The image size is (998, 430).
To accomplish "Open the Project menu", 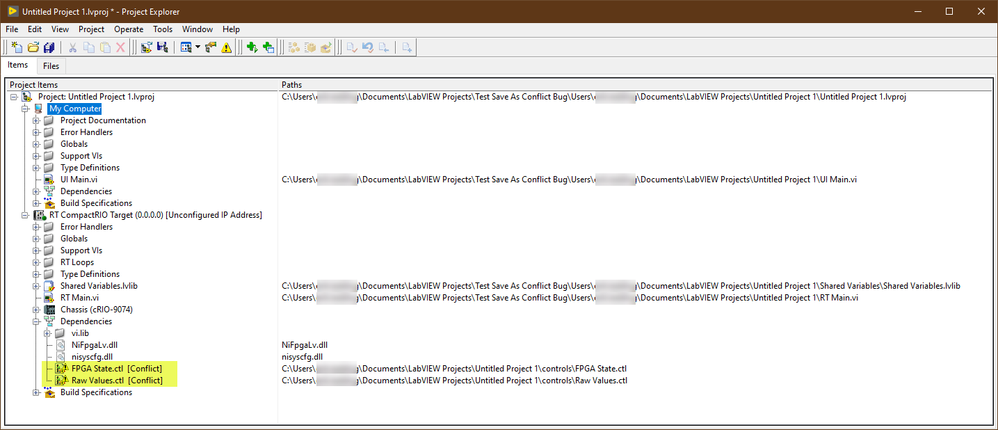I will point(91,29).
